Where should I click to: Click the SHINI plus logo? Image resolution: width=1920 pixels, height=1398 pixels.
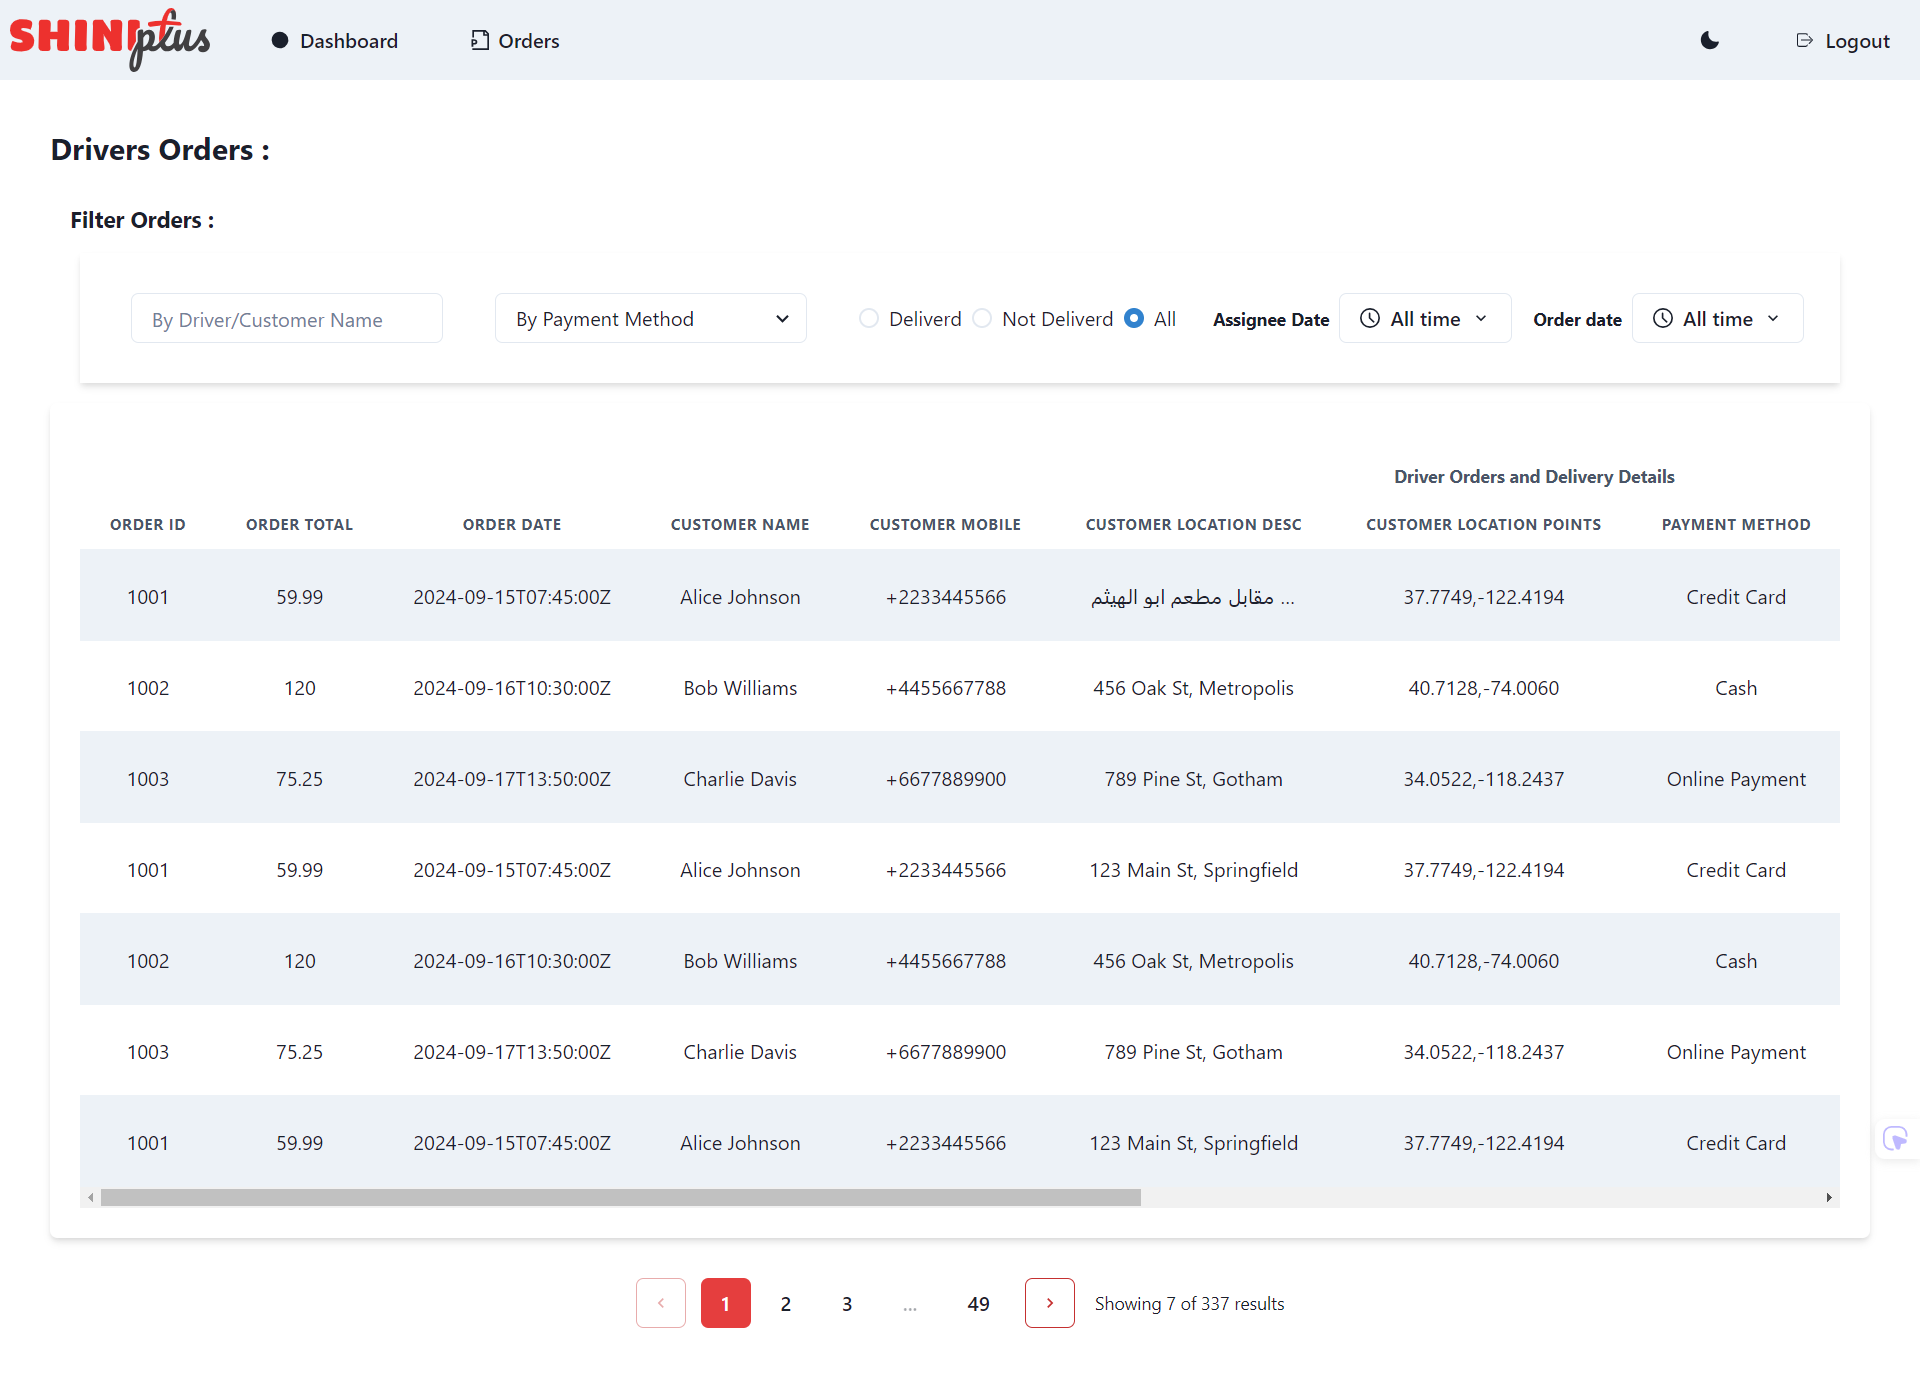pos(110,40)
